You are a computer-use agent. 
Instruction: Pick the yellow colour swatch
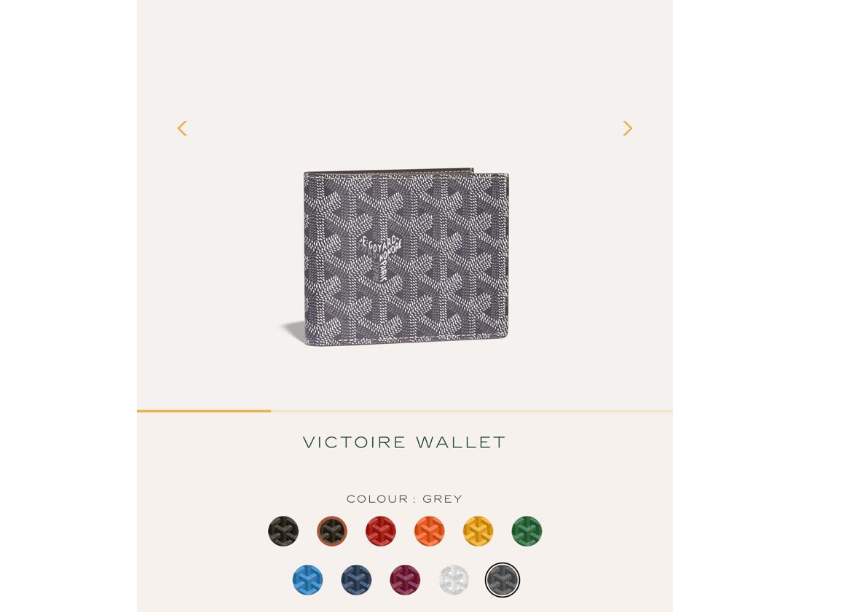[x=478, y=531]
